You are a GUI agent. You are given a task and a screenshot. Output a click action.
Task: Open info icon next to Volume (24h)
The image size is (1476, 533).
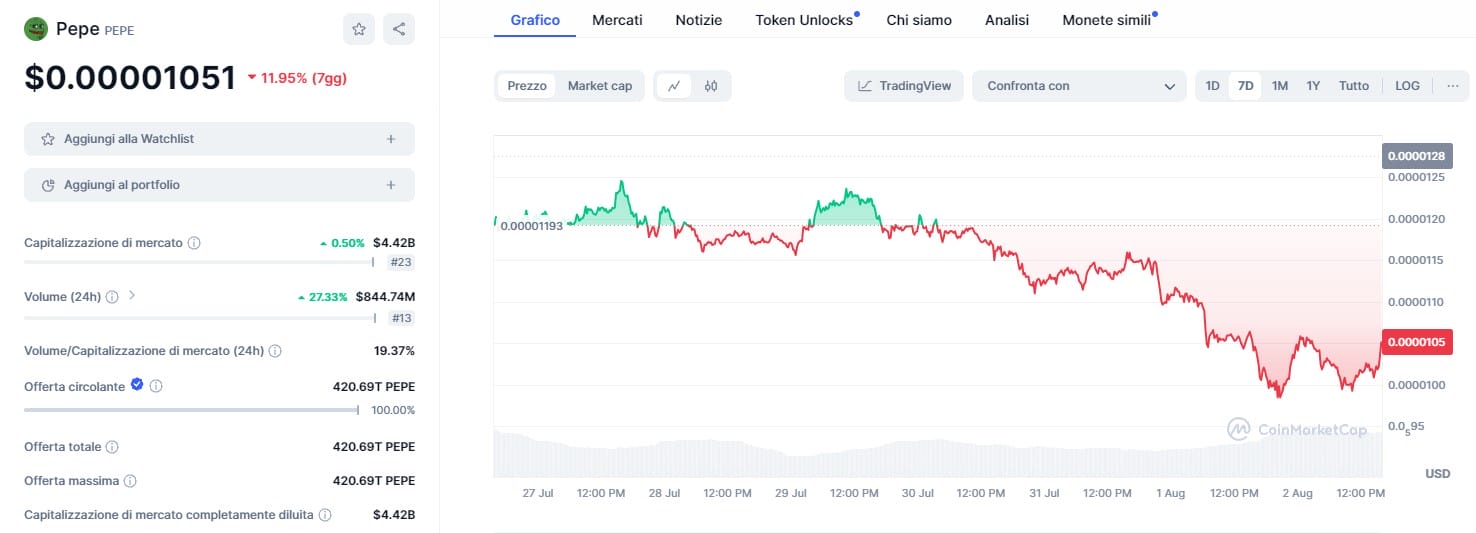112,297
